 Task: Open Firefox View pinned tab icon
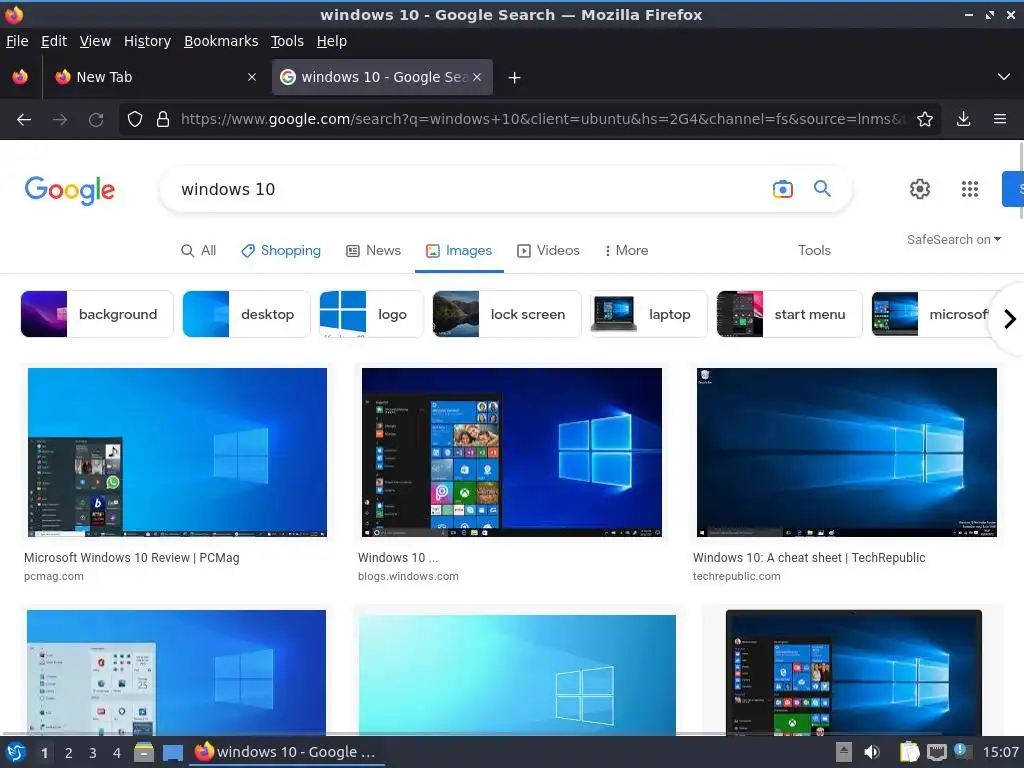pos(20,77)
